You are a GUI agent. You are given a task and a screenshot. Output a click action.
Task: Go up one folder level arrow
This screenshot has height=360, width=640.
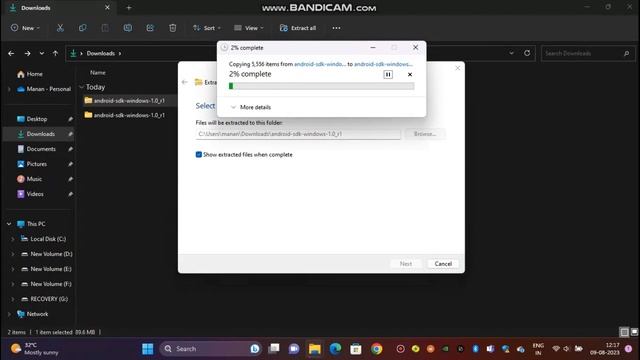(x=55, y=53)
